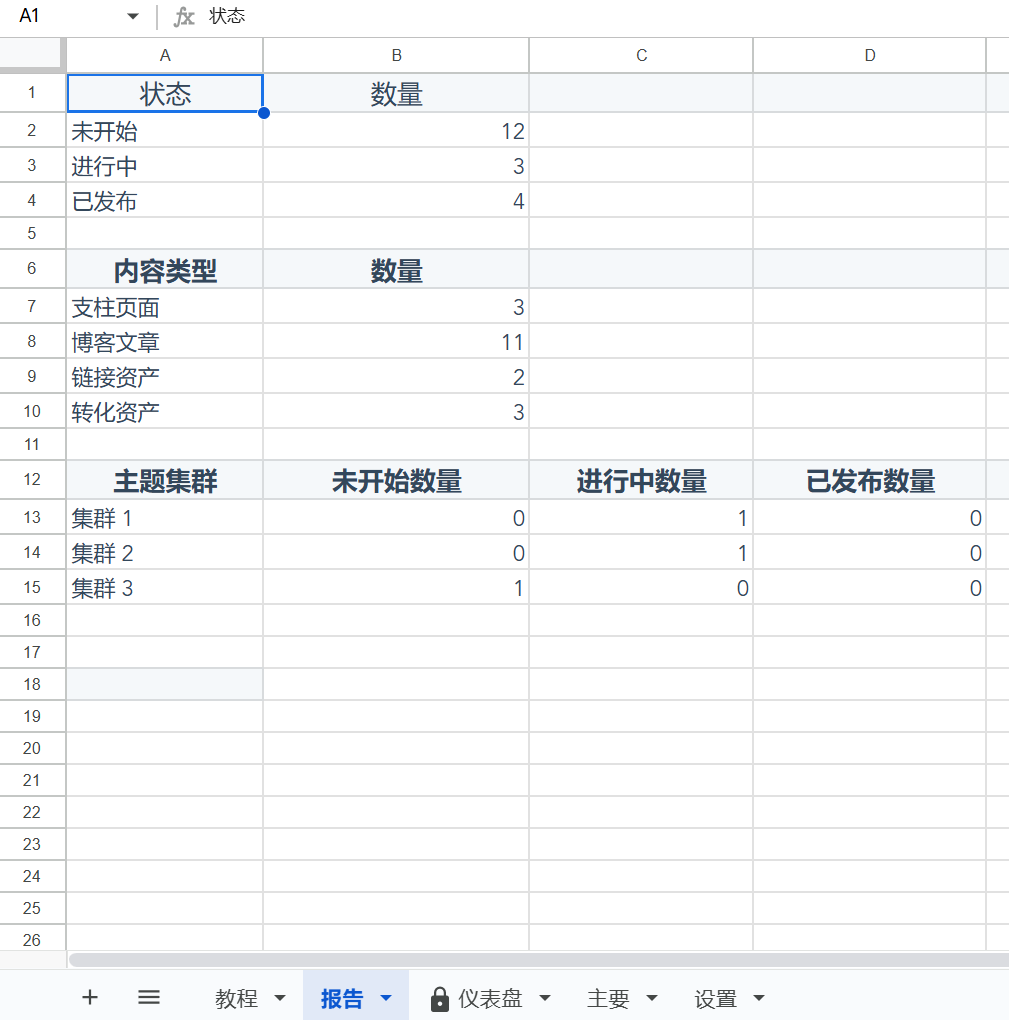Image resolution: width=1009 pixels, height=1020 pixels.
Task: Select row 12 header
Action: coord(32,480)
